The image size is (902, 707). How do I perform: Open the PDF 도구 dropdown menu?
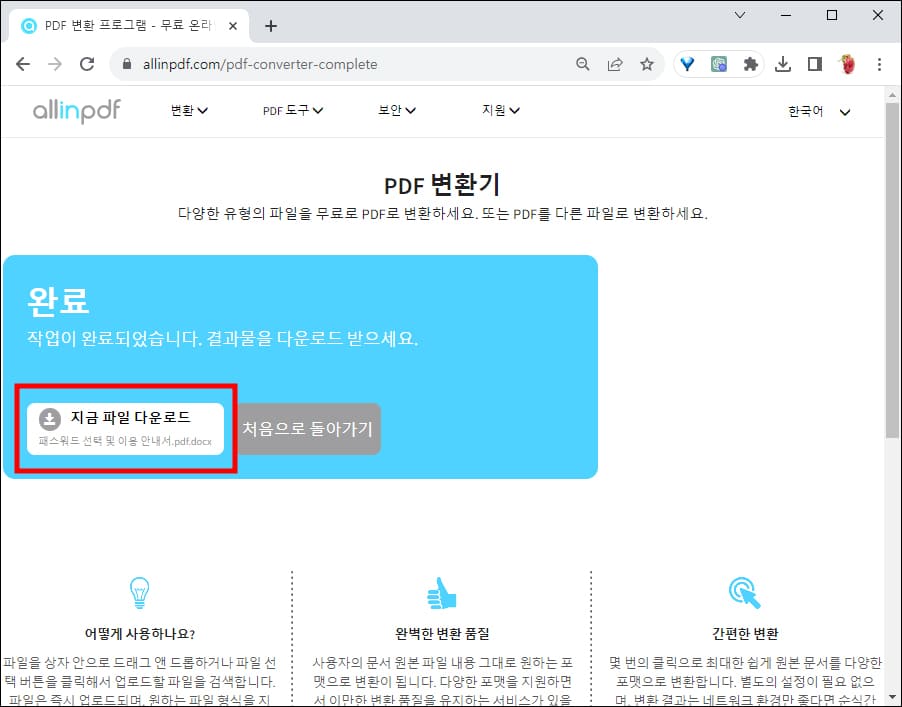point(291,111)
